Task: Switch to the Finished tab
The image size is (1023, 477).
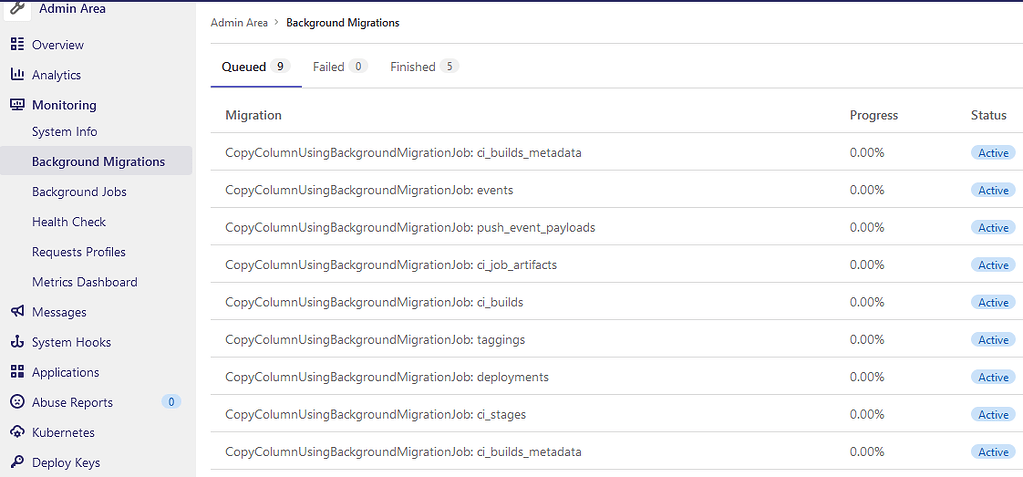Action: [x=424, y=67]
